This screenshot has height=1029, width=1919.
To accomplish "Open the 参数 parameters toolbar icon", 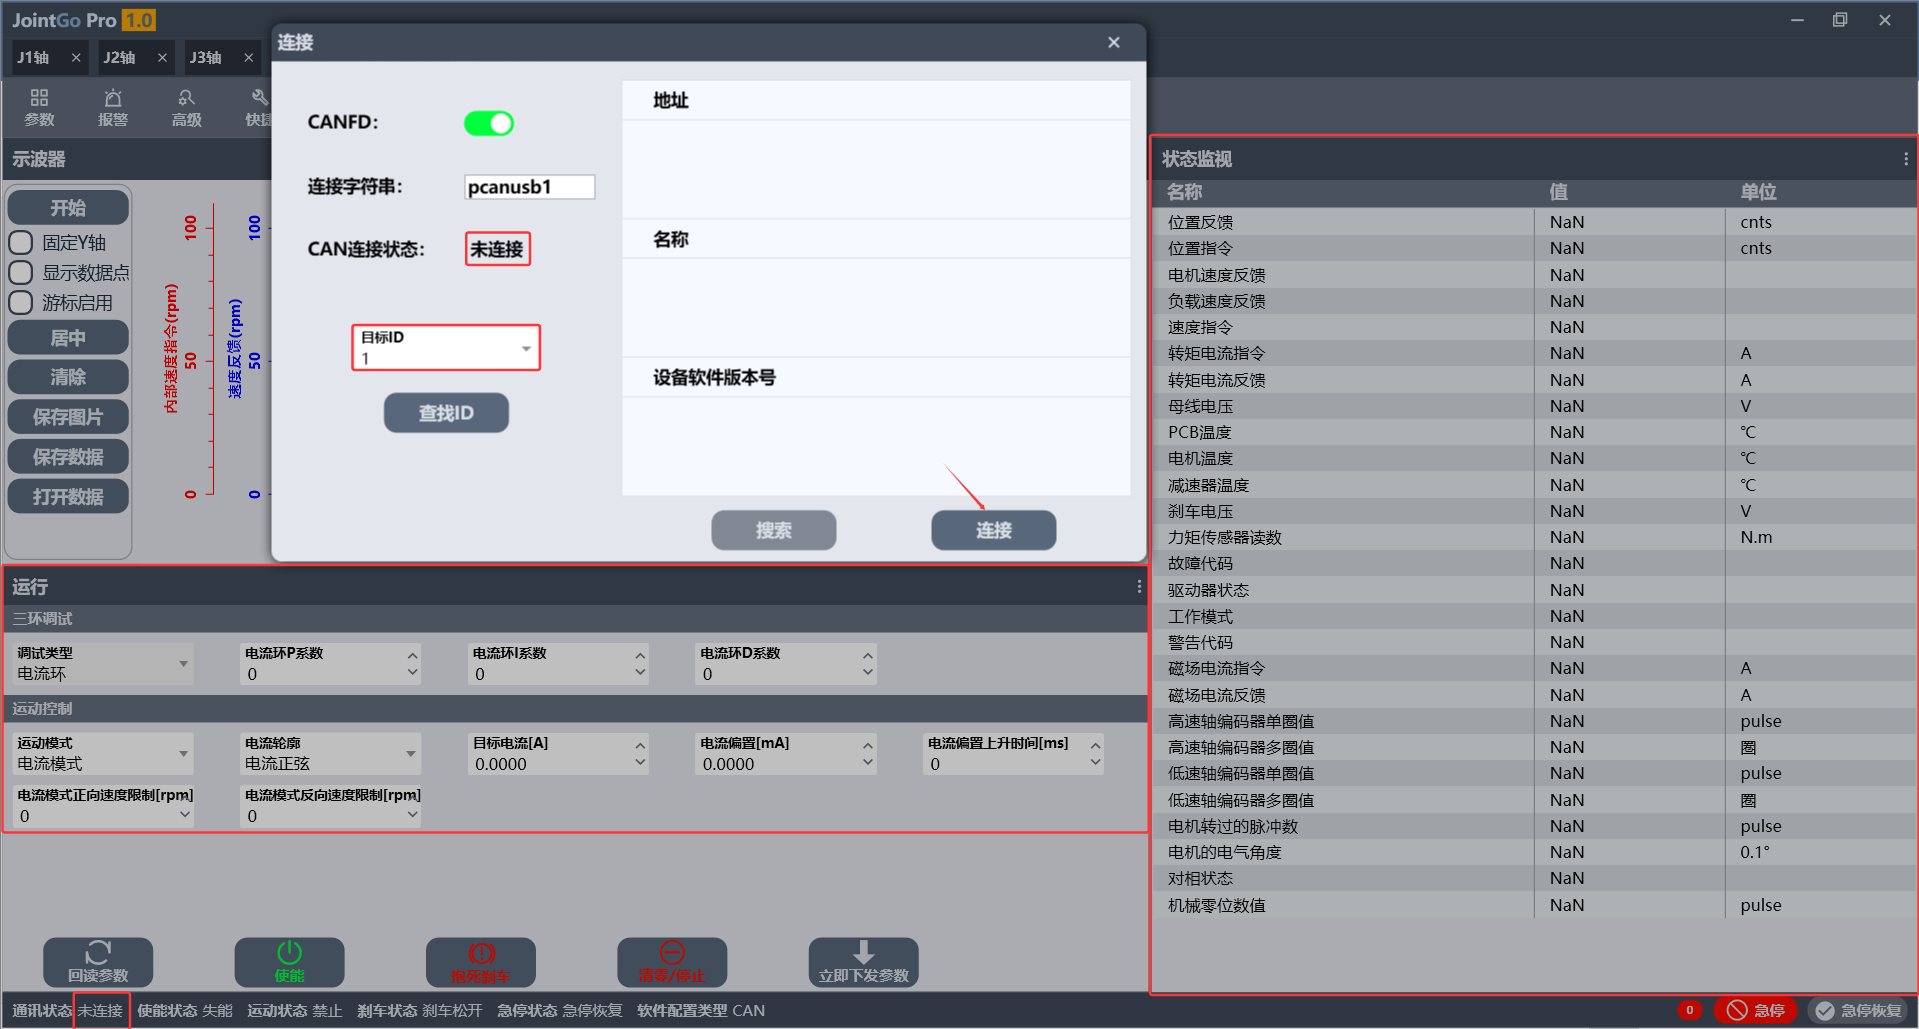I will coord(39,108).
